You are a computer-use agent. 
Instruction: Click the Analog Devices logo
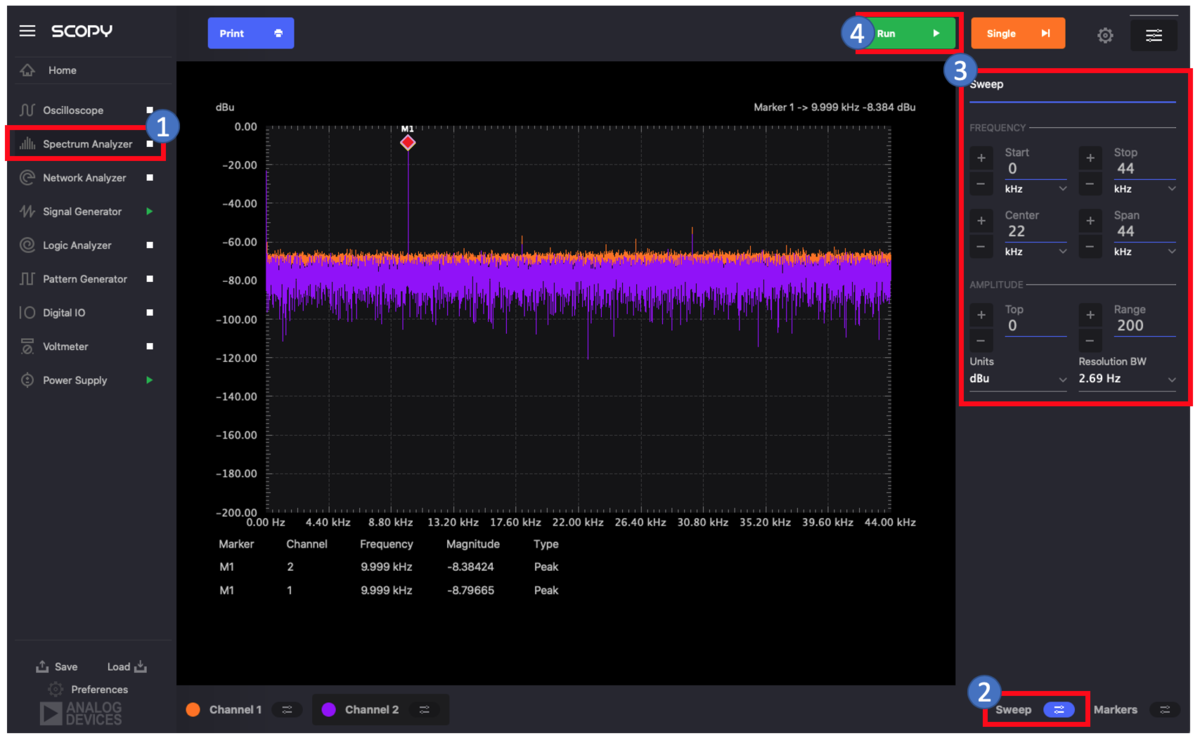[x=81, y=713]
